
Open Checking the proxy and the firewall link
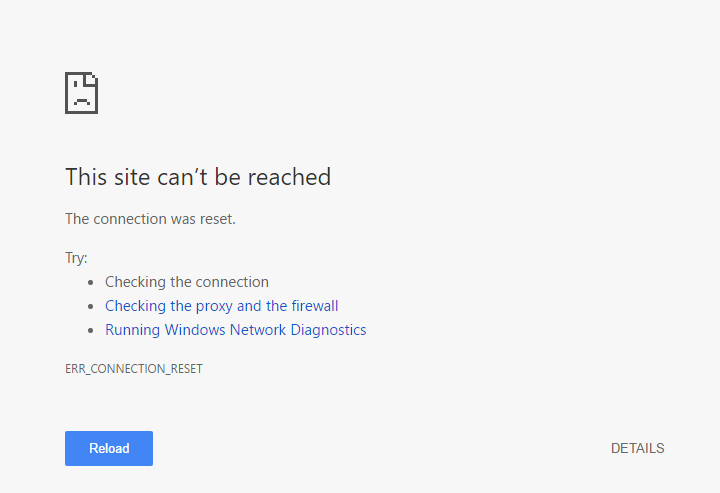[x=221, y=306]
